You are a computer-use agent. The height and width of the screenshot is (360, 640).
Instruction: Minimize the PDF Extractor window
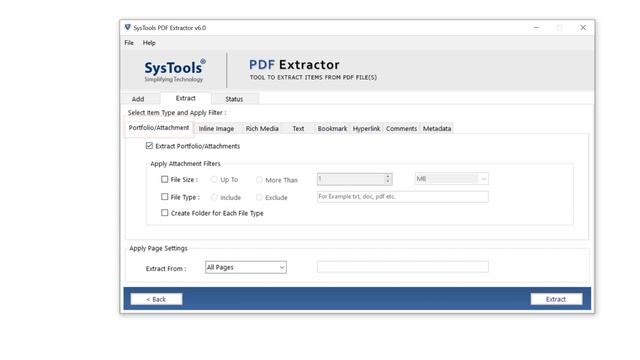point(536,27)
